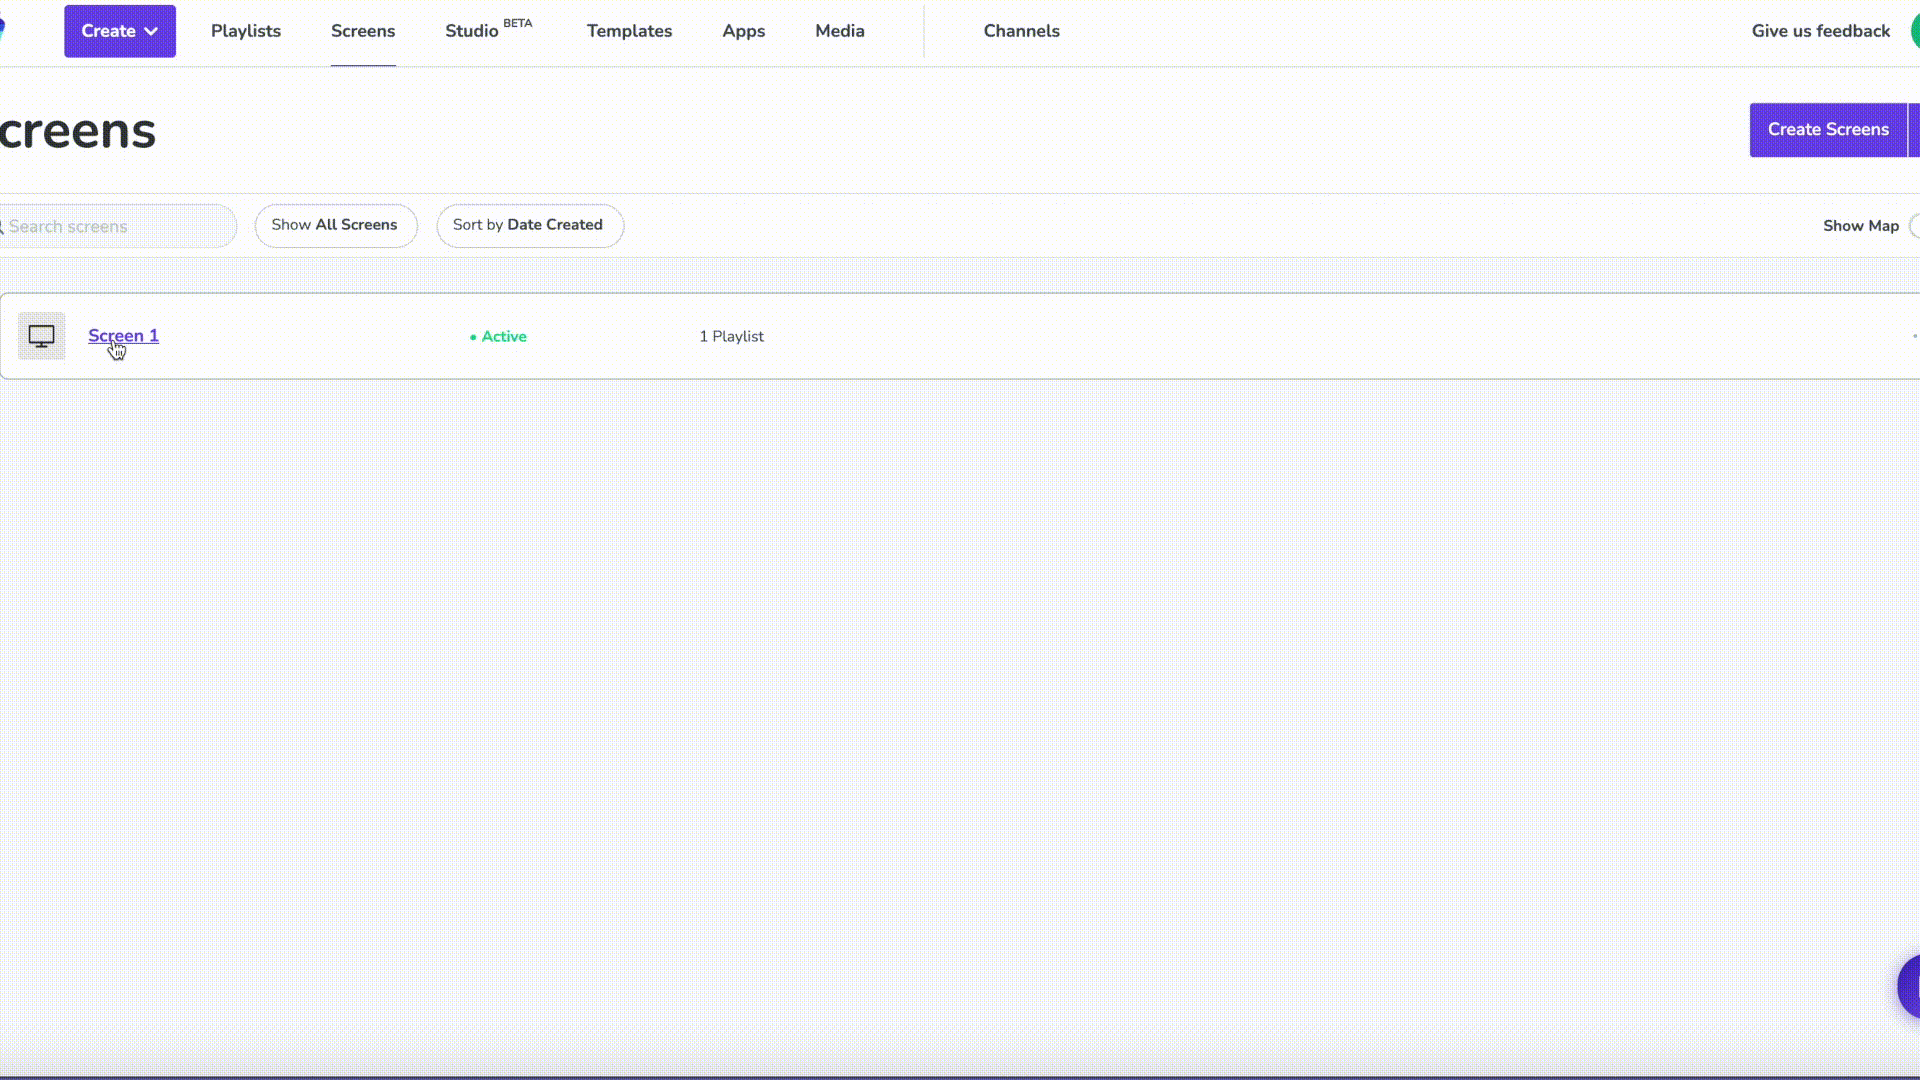Click the 1 Playlist text in Screen 1 row
The image size is (1920, 1080).
pyautogui.click(x=731, y=337)
